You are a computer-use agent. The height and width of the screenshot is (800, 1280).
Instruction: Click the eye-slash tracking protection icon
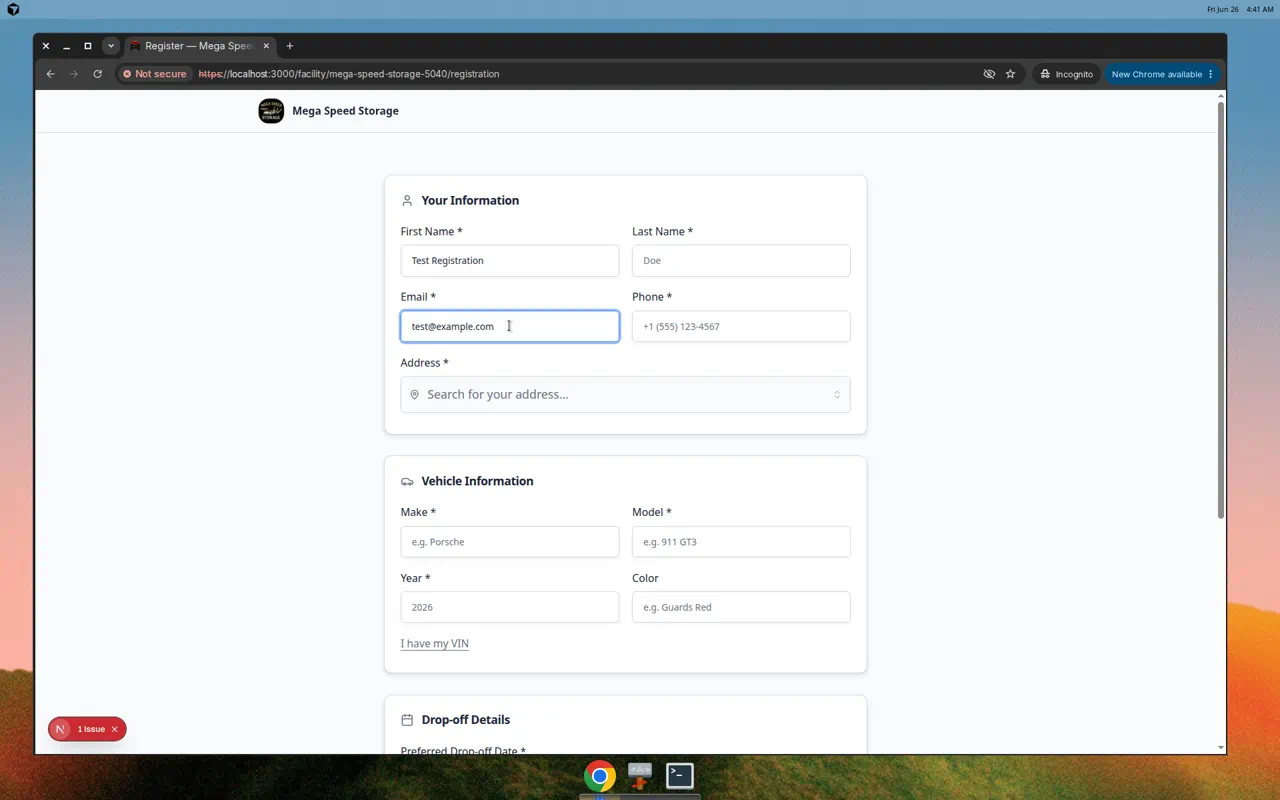(989, 74)
